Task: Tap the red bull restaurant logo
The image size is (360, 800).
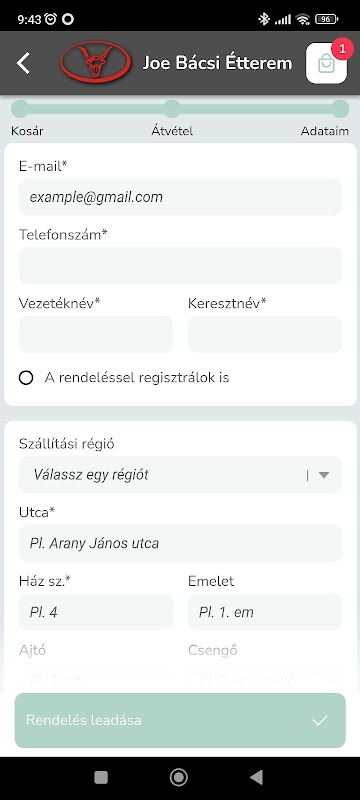Action: click(x=95, y=62)
